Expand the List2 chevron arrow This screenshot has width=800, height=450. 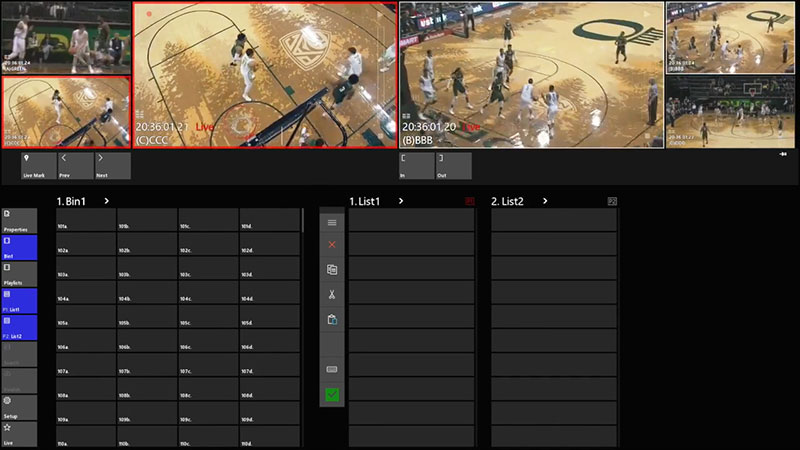(546, 201)
